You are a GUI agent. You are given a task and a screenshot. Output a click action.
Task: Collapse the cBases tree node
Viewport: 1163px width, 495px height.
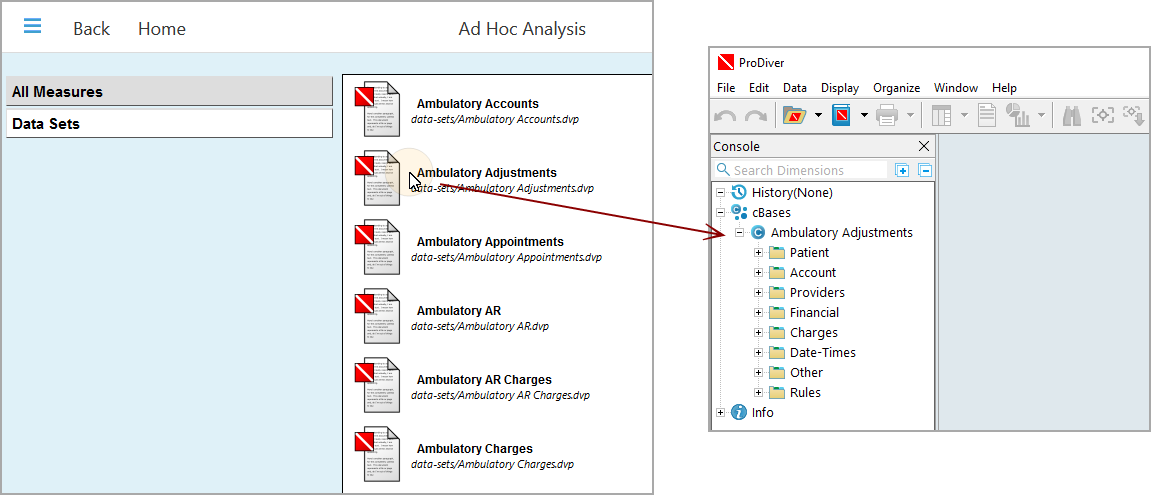(x=720, y=212)
